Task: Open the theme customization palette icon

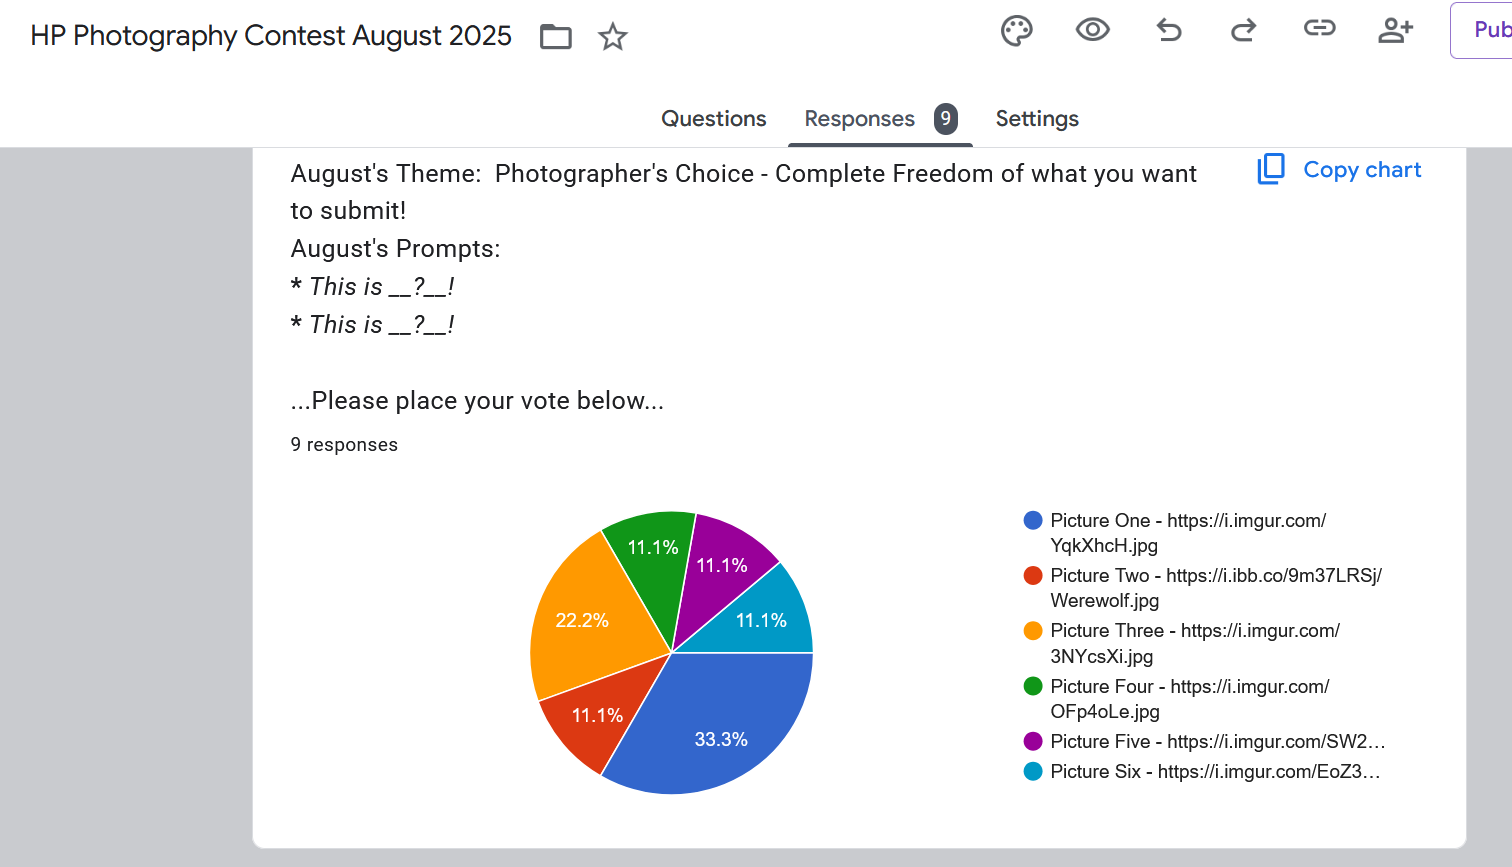Action: (1016, 31)
